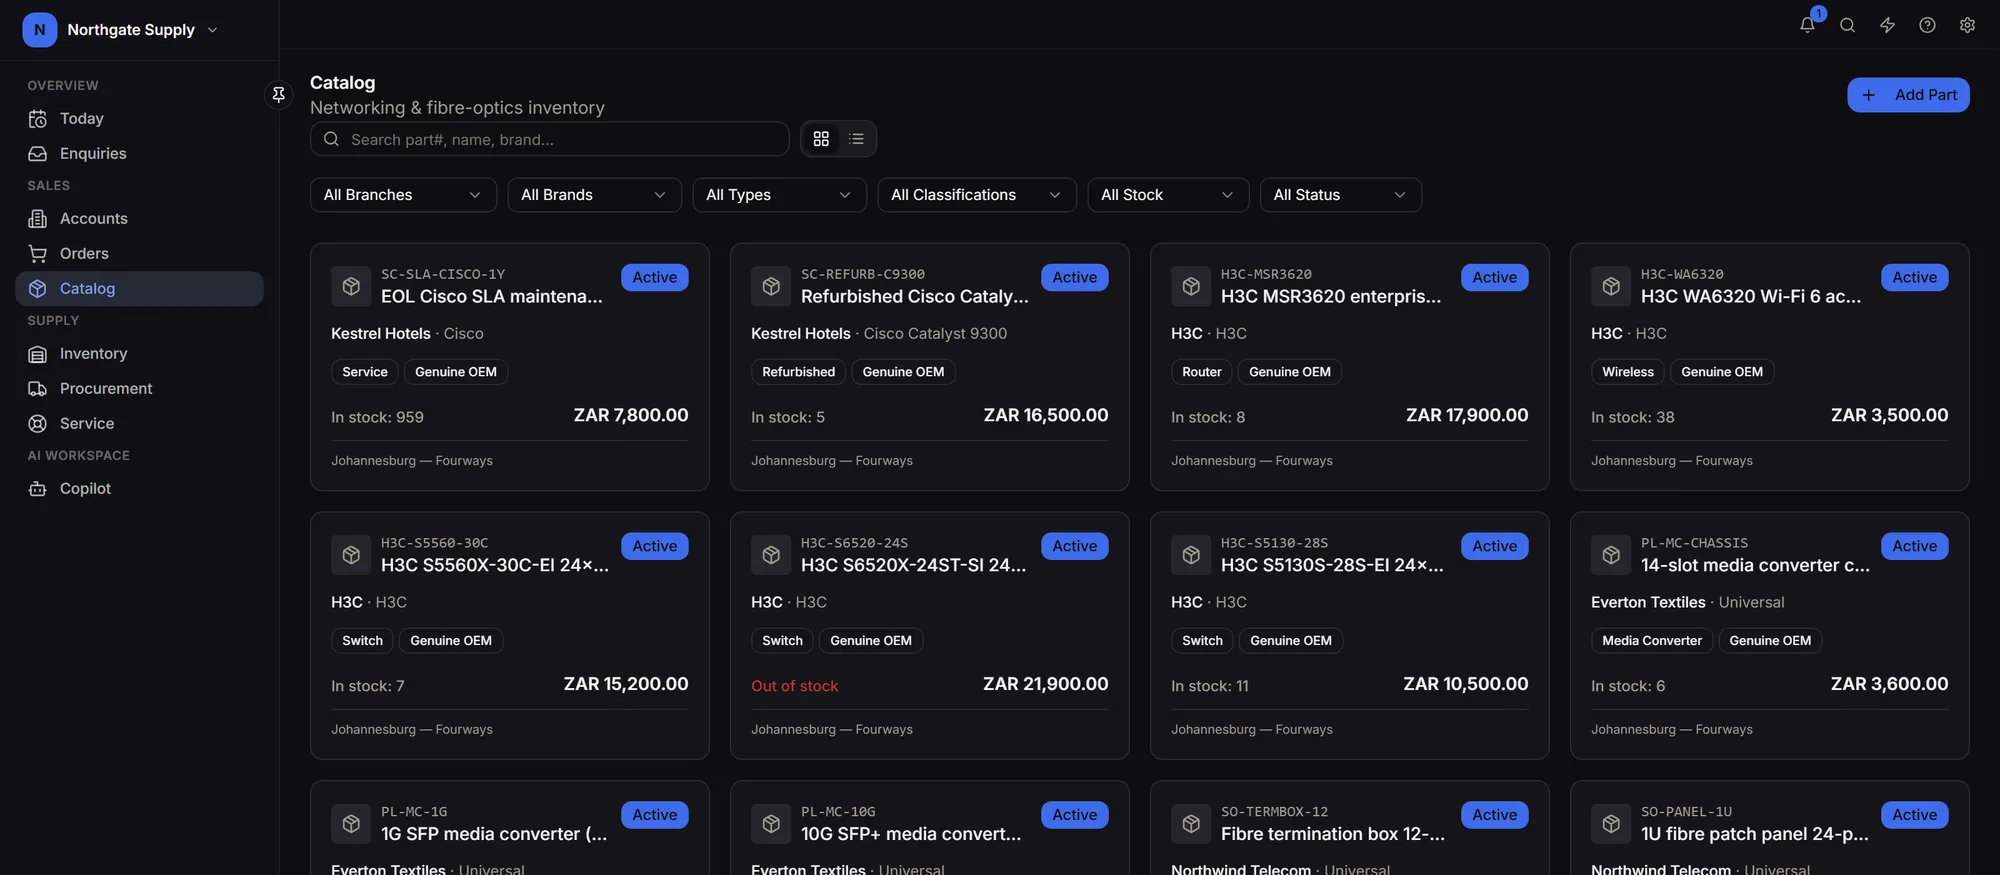Expand the All Classifications filter

(x=977, y=195)
